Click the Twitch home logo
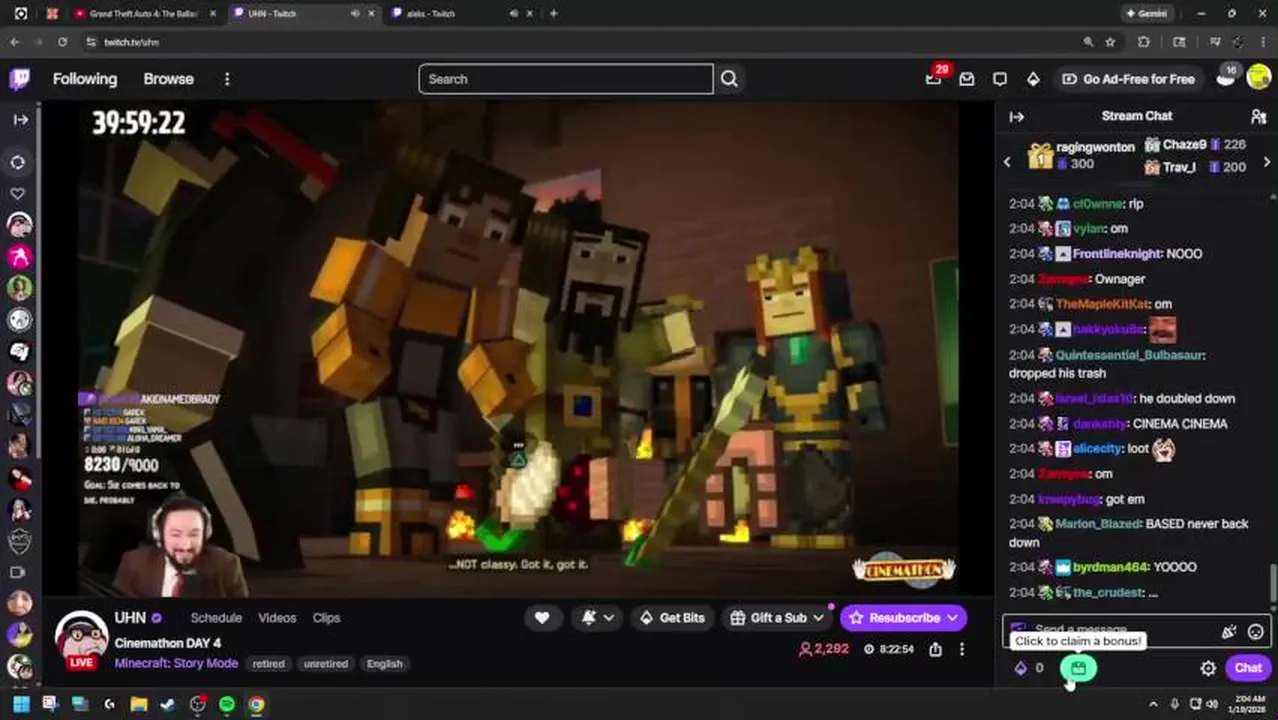The height and width of the screenshot is (720, 1278). point(20,79)
